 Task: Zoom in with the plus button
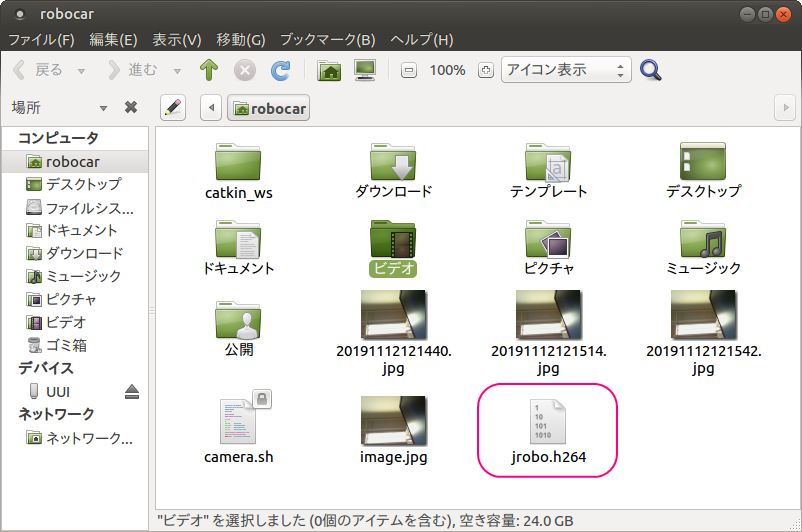click(x=485, y=70)
